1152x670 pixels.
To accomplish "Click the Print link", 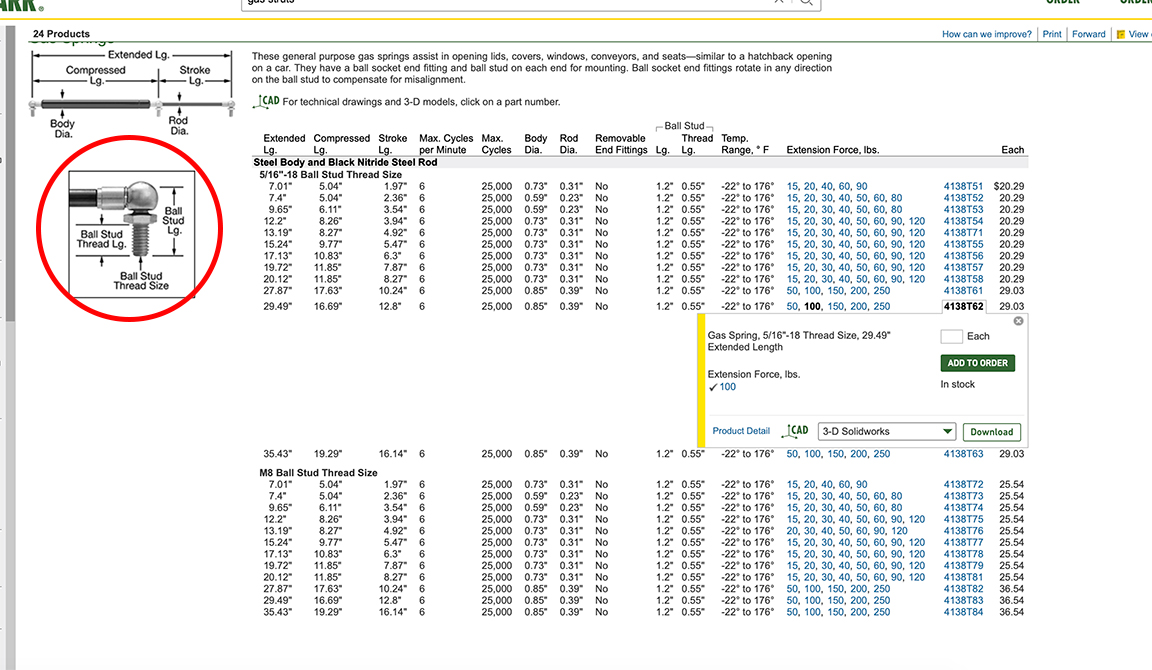I will pyautogui.click(x=1051, y=35).
